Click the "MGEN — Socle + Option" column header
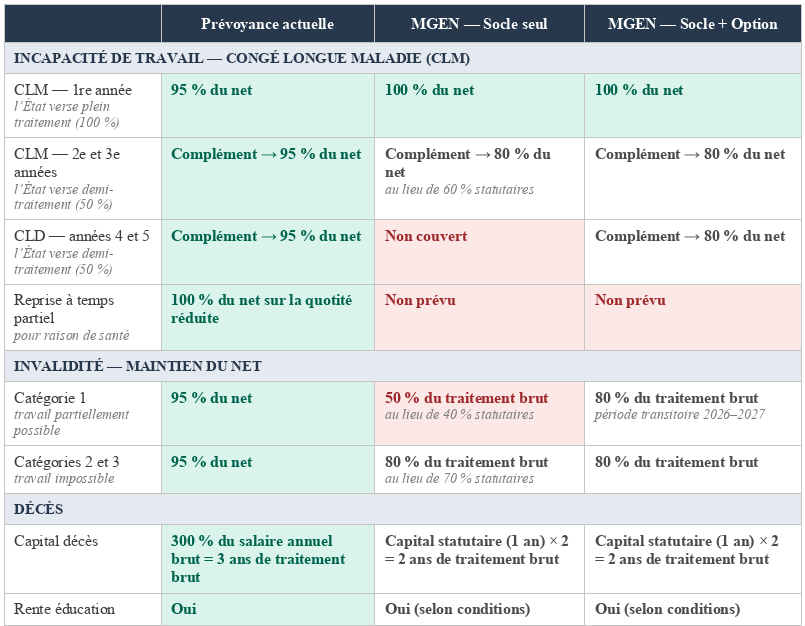805x626 pixels. pos(692,24)
